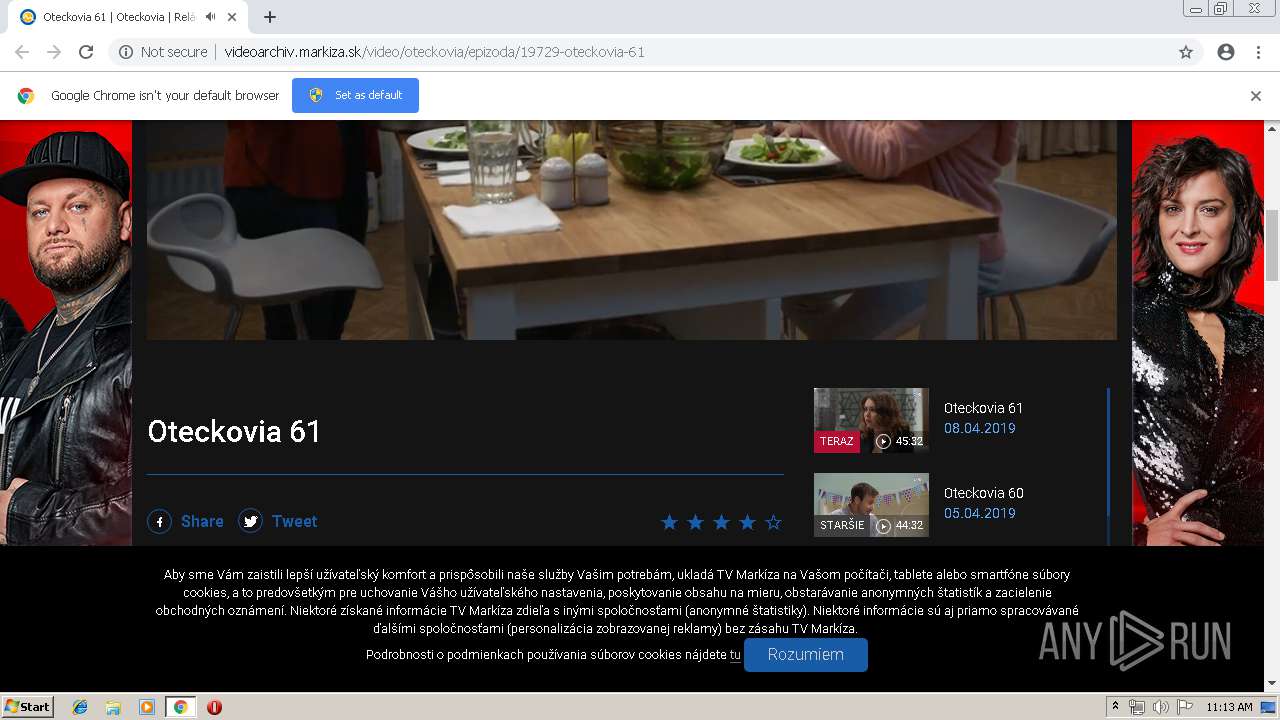Rate episode five stars
The width and height of the screenshot is (1280, 720).
point(773,522)
